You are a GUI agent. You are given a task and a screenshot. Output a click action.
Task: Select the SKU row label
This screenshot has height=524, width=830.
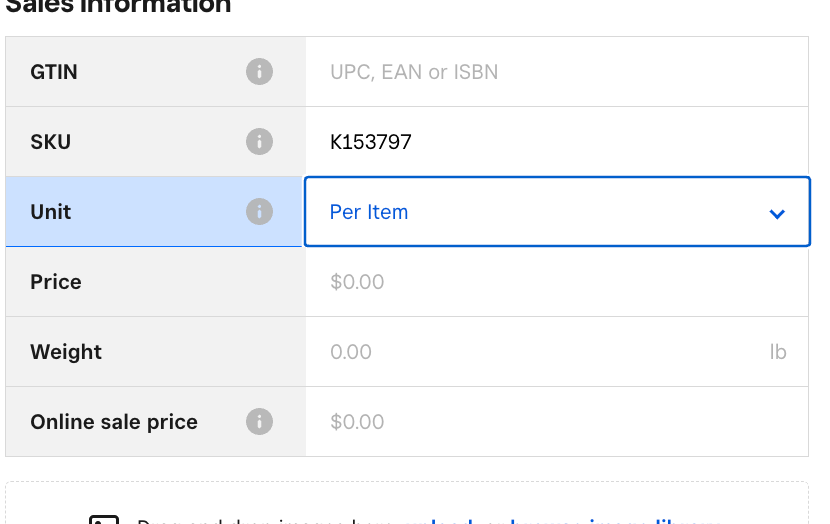coord(51,142)
